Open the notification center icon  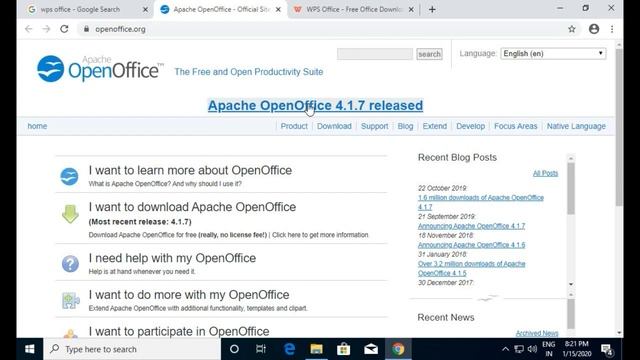pyautogui.click(x=607, y=349)
